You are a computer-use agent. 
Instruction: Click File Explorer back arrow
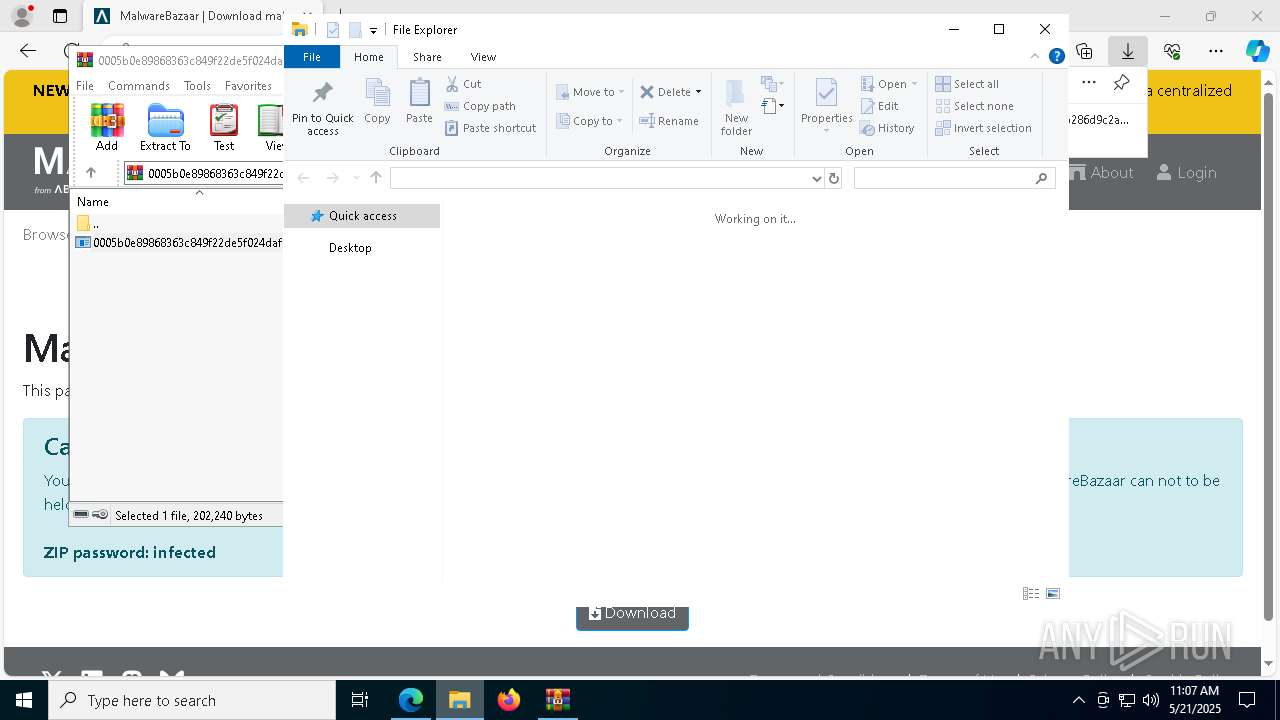(303, 178)
